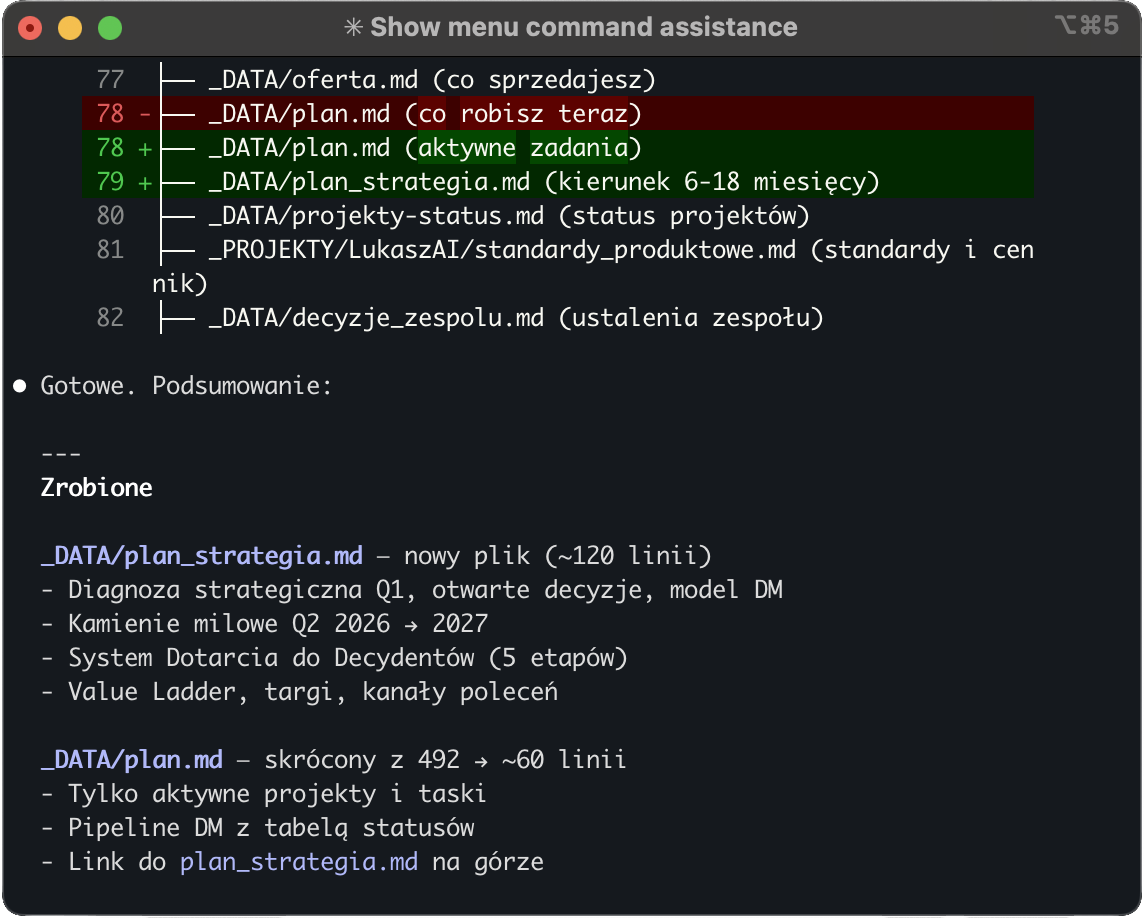Click bullet 'Pipeline DM z tabelą statusów'

tap(257, 828)
